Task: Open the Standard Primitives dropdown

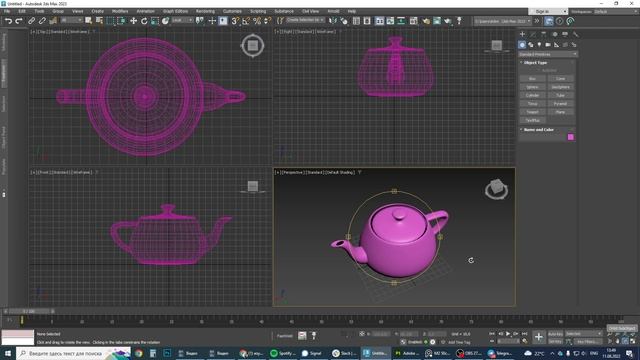Action: 548,54
